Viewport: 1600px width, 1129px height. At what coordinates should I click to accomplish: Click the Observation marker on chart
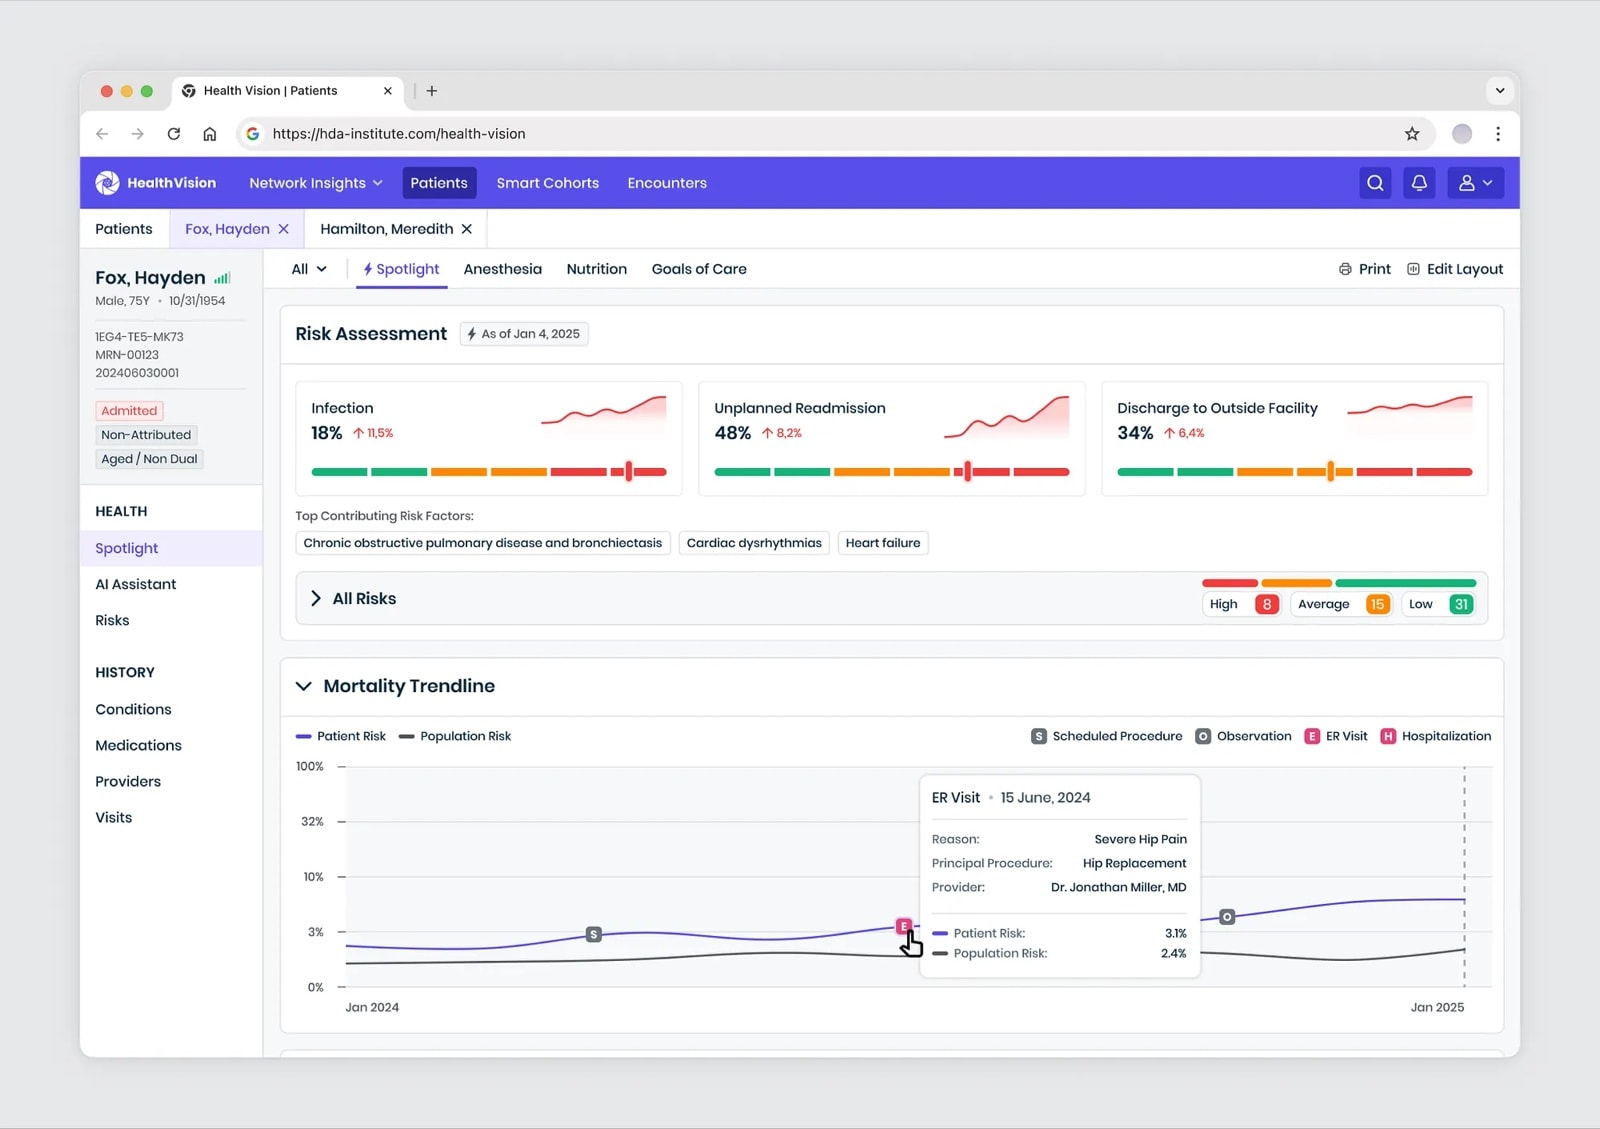pyautogui.click(x=1227, y=917)
